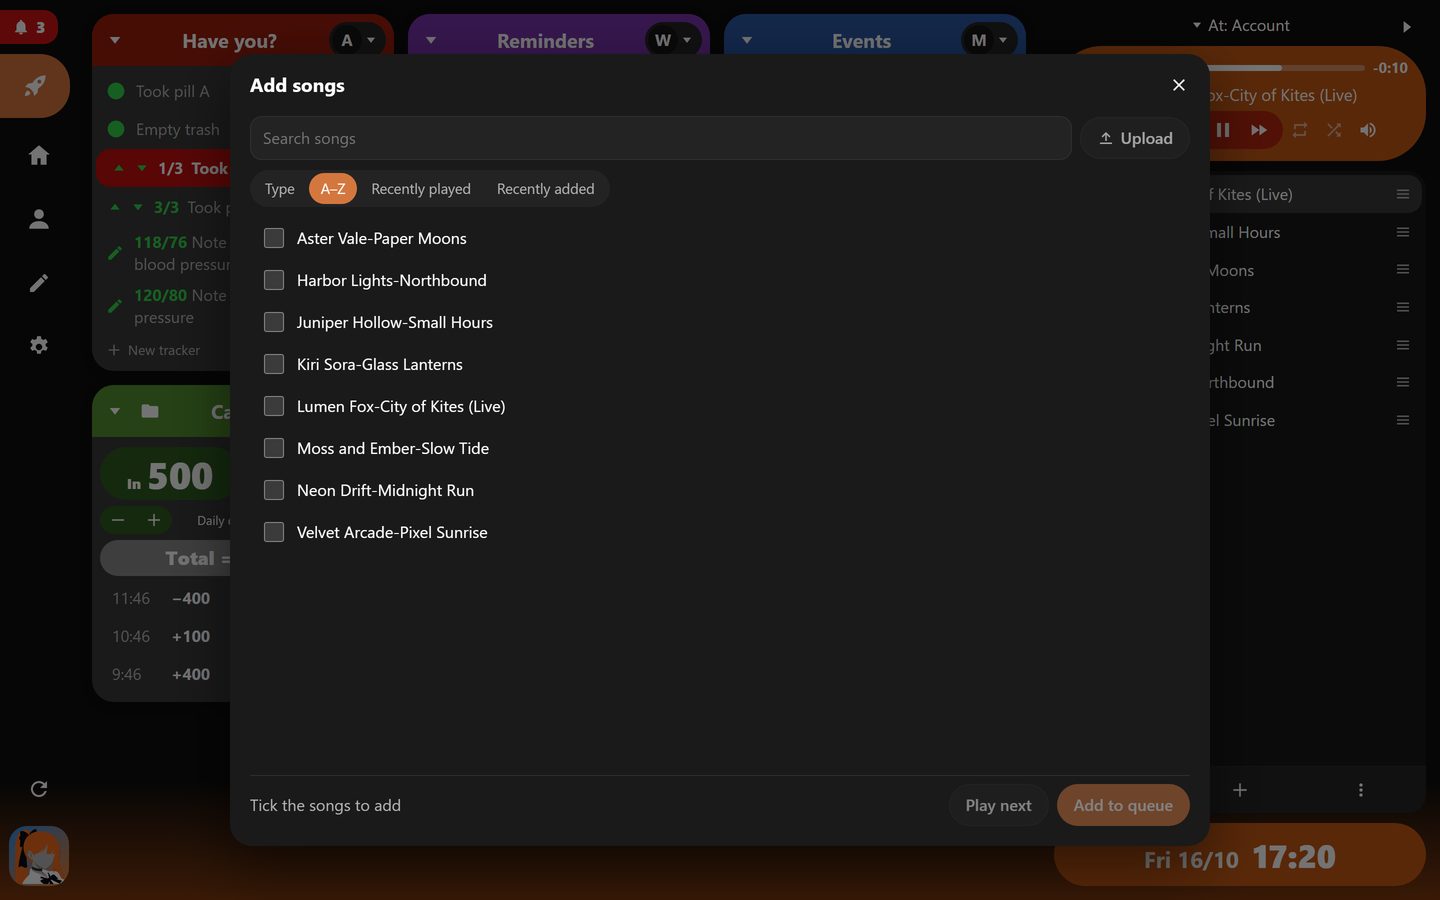Seek on the playback progress bar
This screenshot has width=1440, height=900.
(x=1286, y=68)
